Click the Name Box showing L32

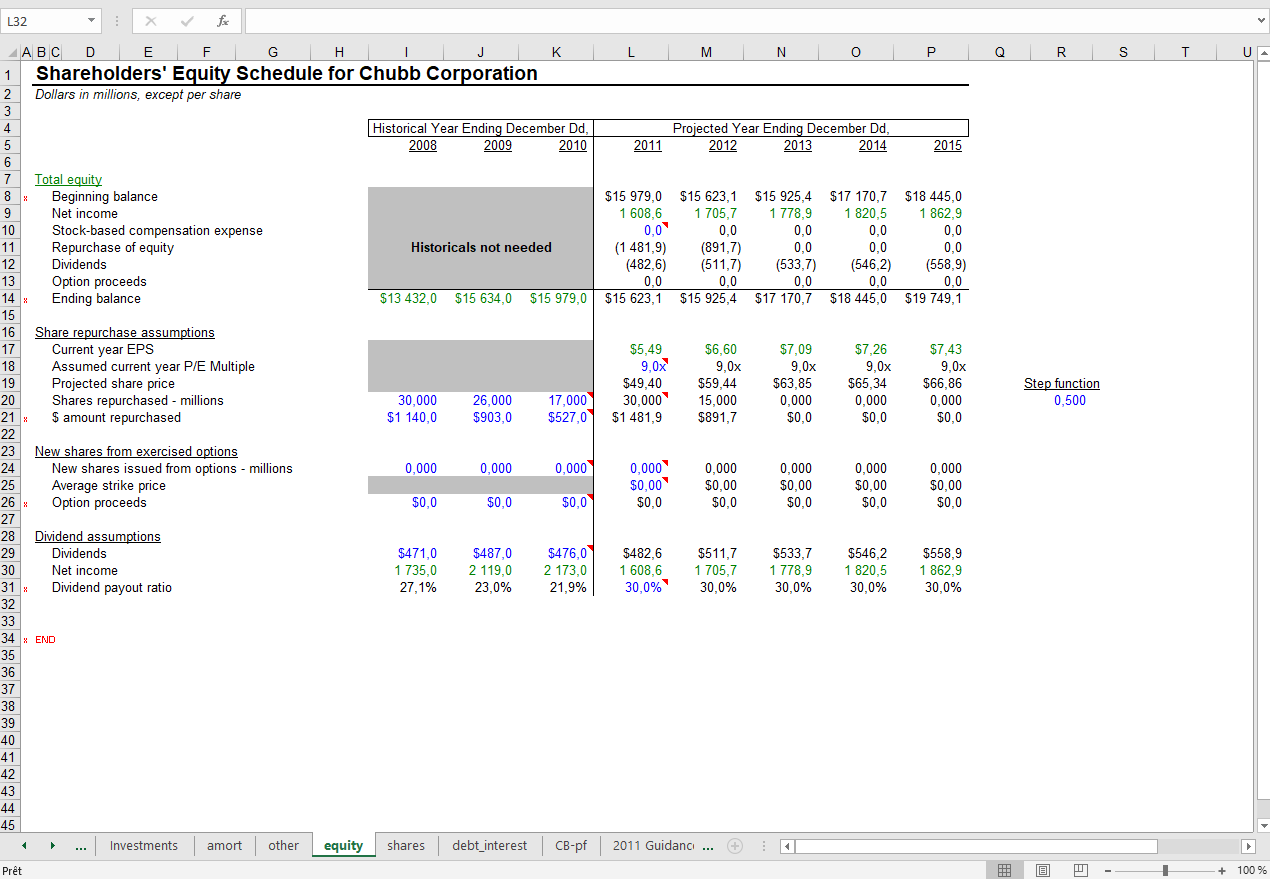tap(43, 21)
